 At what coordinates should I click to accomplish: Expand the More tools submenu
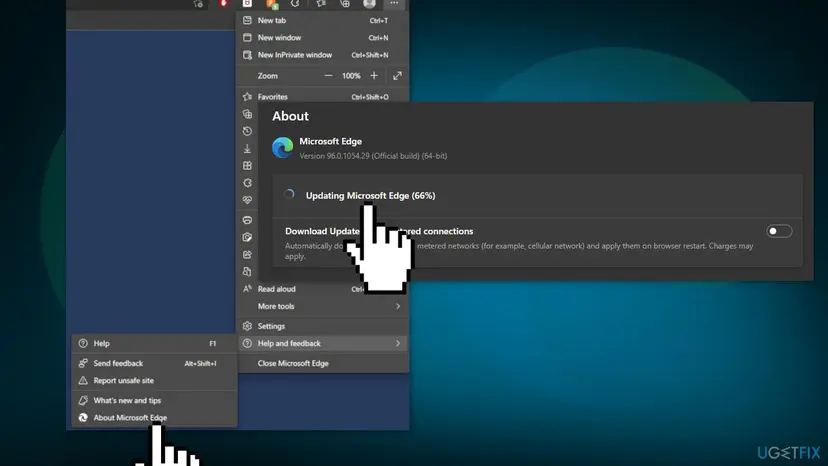pos(322,306)
